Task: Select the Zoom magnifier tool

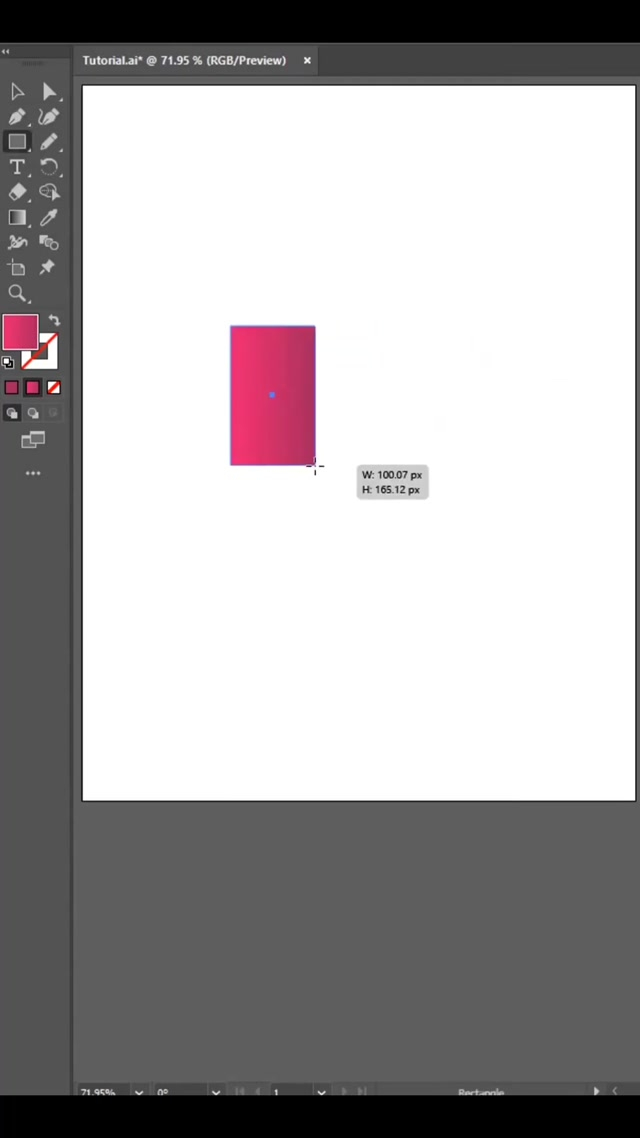Action: tap(17, 293)
